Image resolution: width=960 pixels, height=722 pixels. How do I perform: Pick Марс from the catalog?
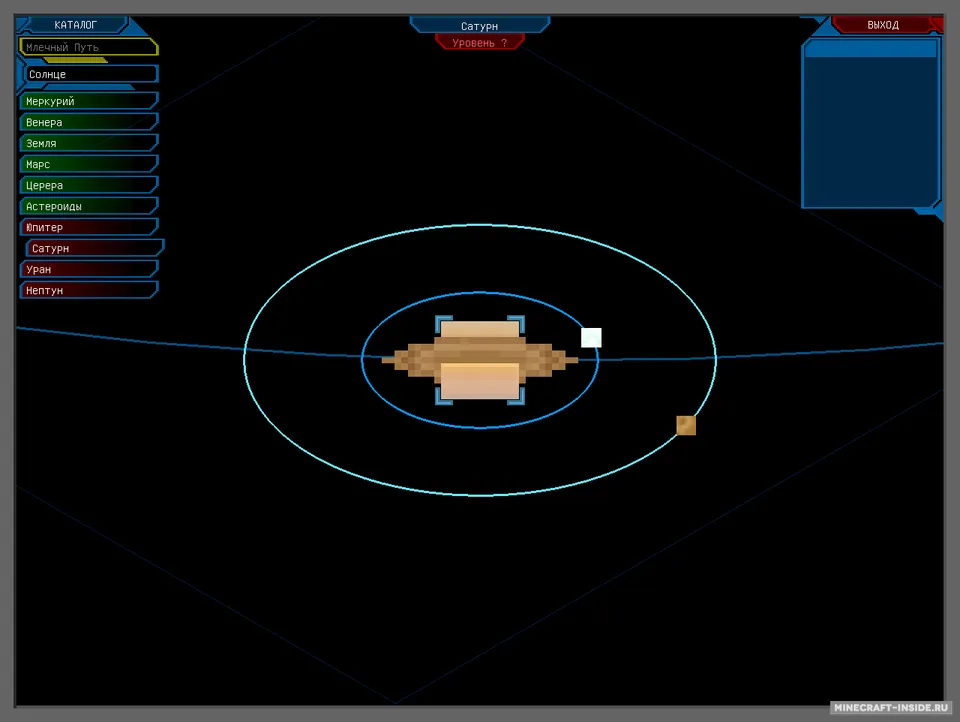pyautogui.click(x=89, y=164)
